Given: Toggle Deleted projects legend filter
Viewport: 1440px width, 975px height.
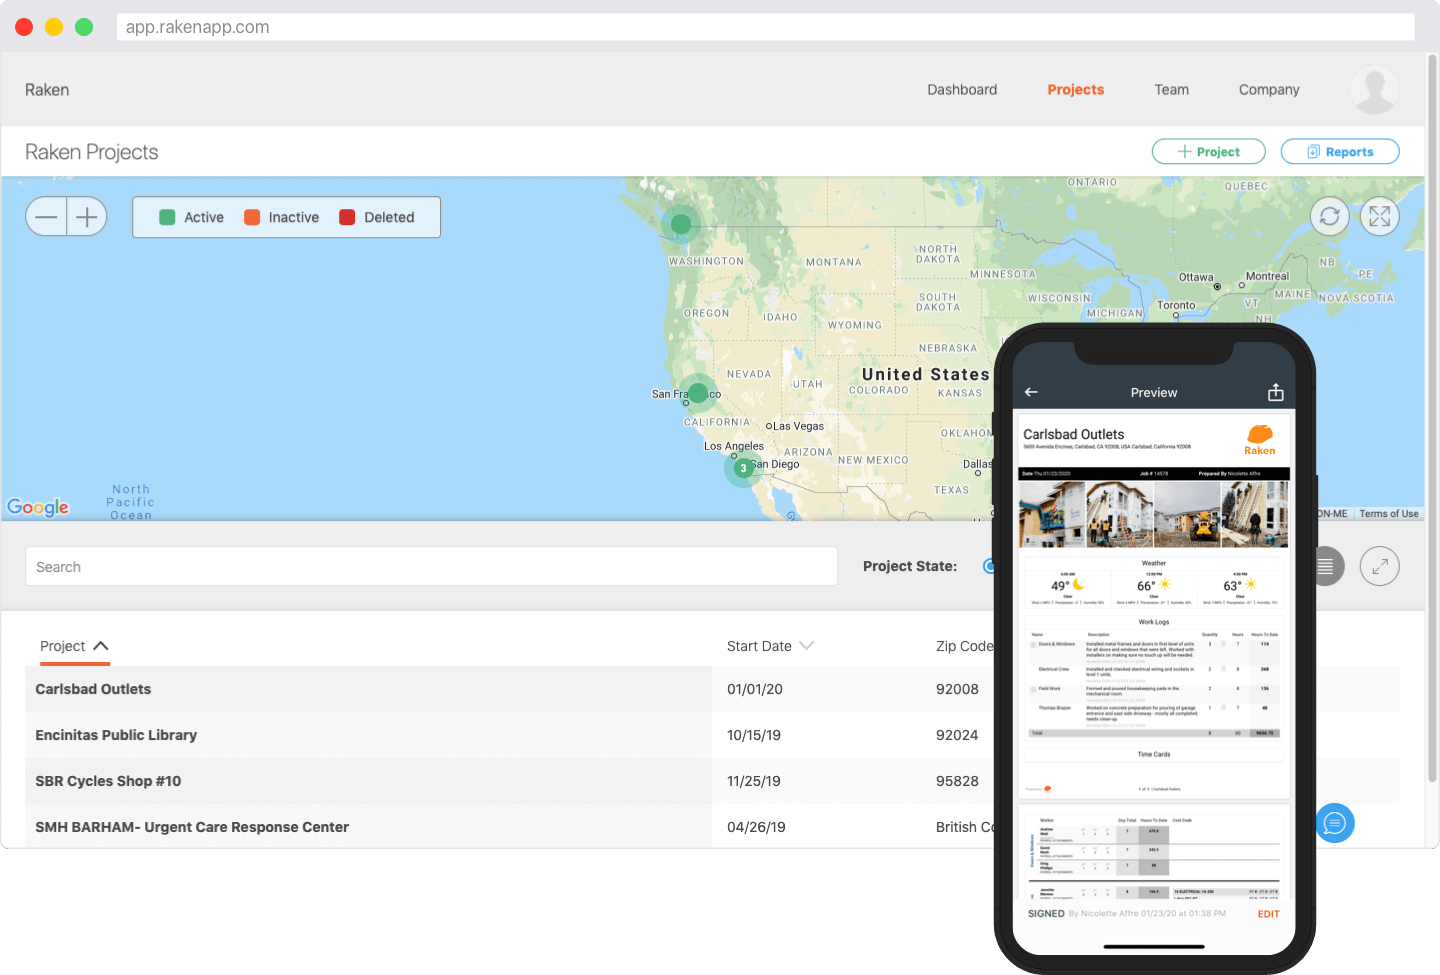Looking at the screenshot, I should click(x=376, y=217).
